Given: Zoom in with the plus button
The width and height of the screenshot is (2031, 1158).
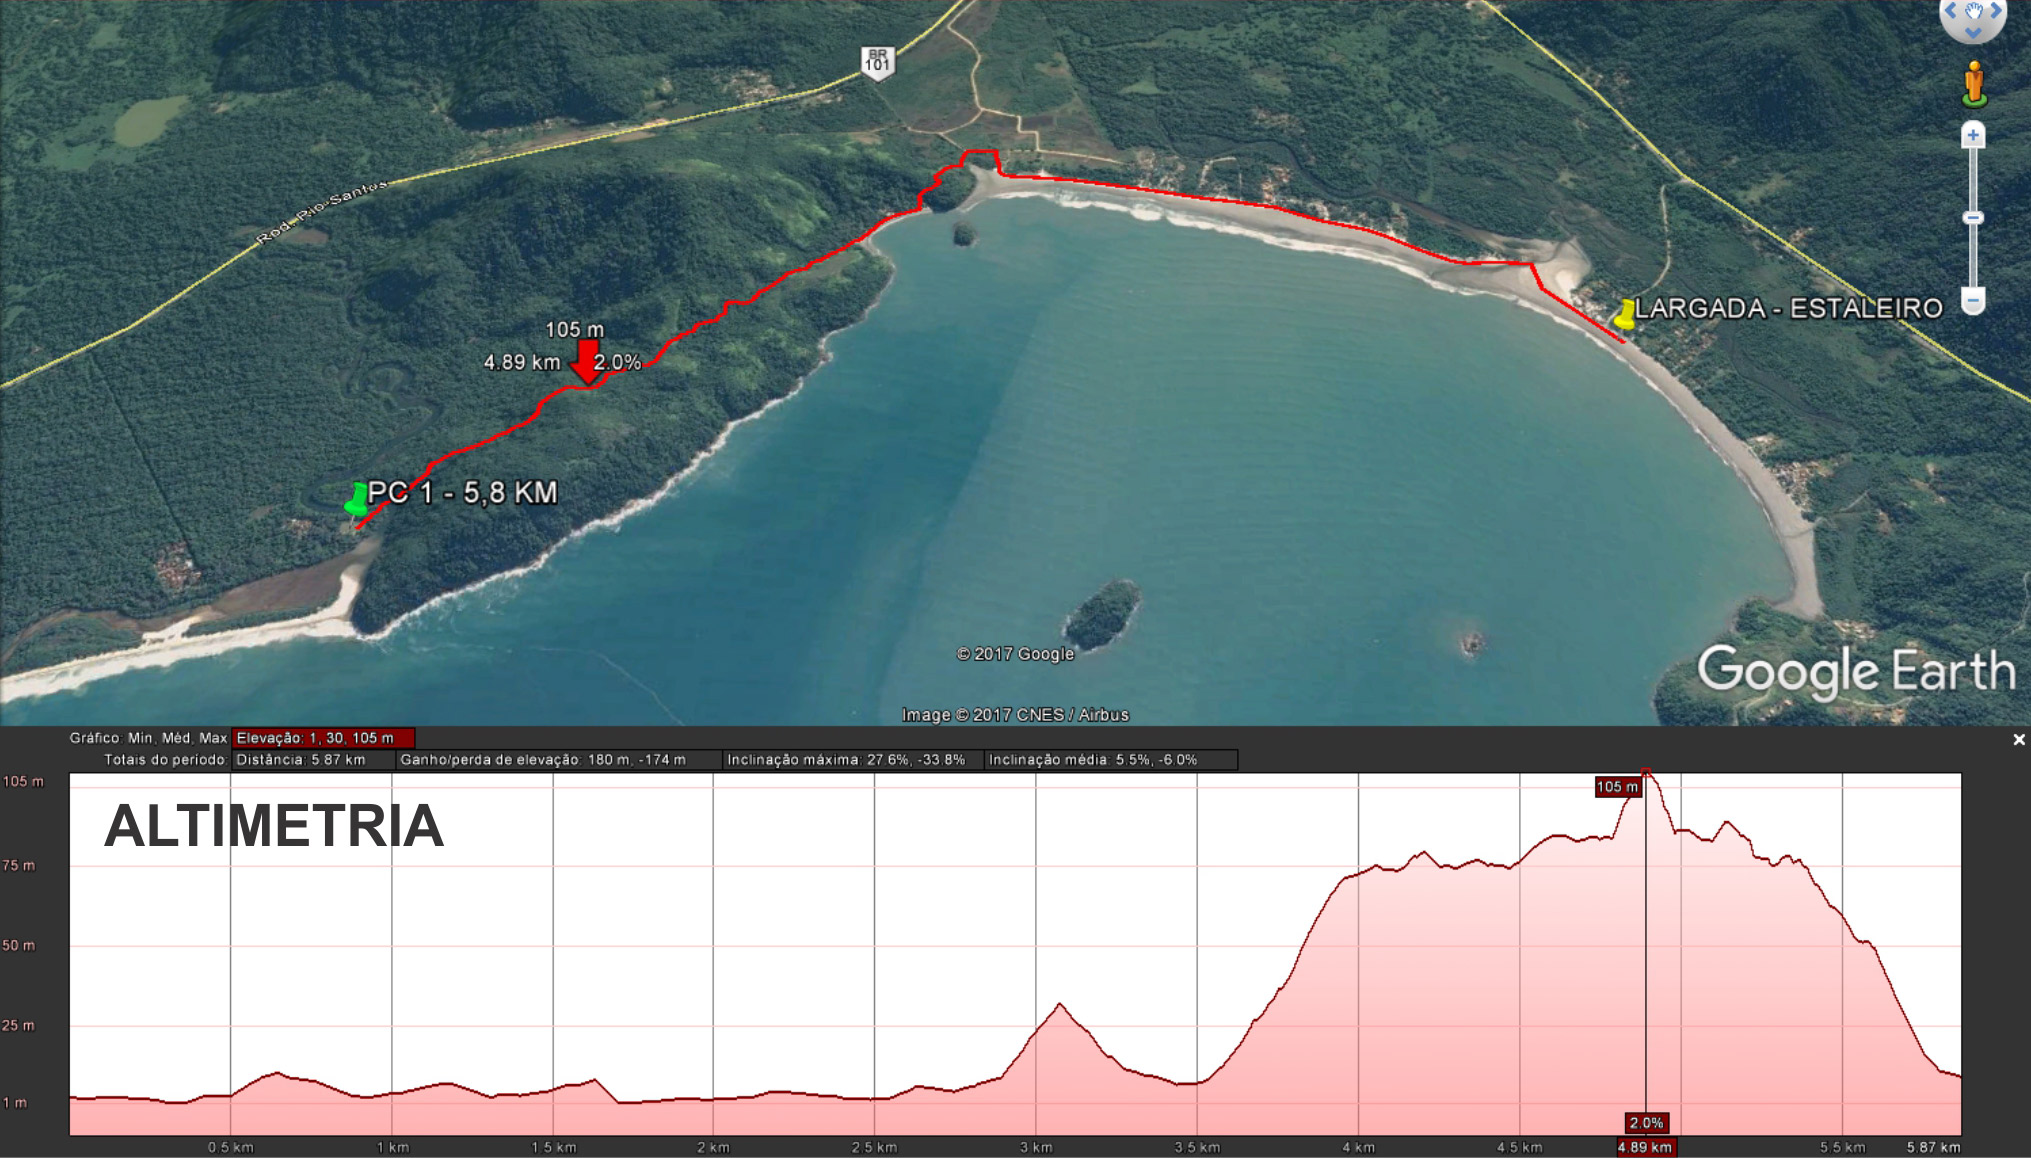Looking at the screenshot, I should point(1973,135).
